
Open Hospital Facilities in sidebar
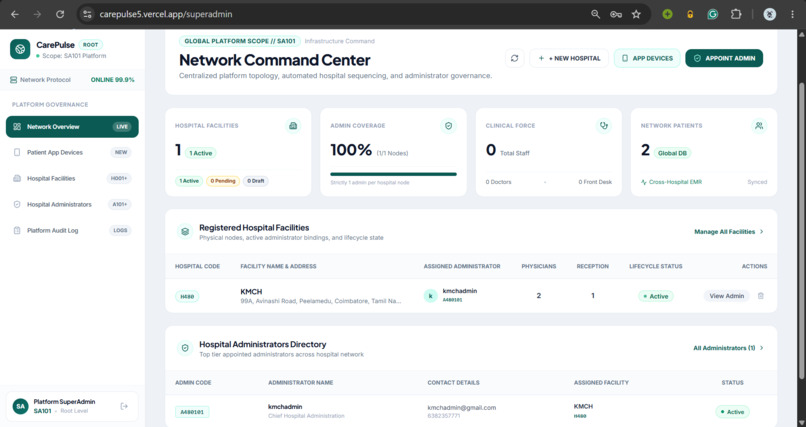(72, 178)
